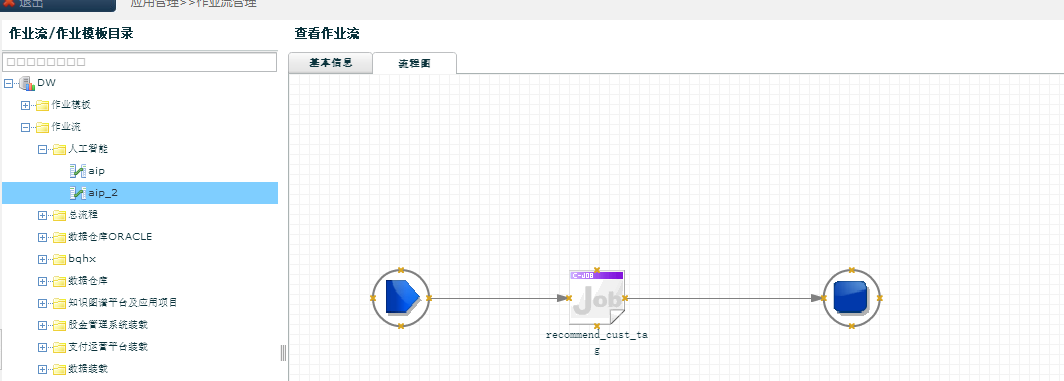1064x381 pixels.
Task: Select the 股金管理系统装载 folder label
Action: pos(108,325)
